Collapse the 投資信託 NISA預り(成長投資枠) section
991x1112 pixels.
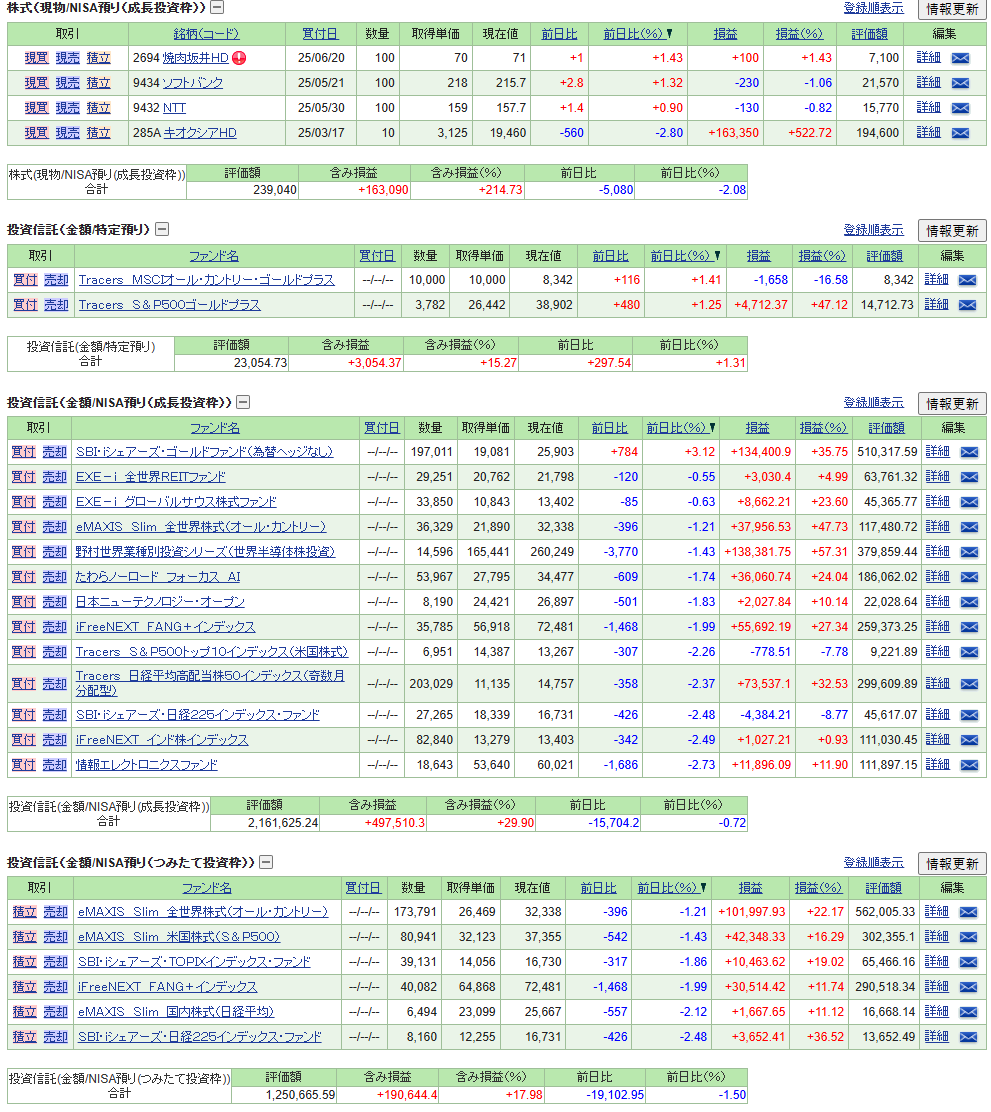click(x=243, y=403)
